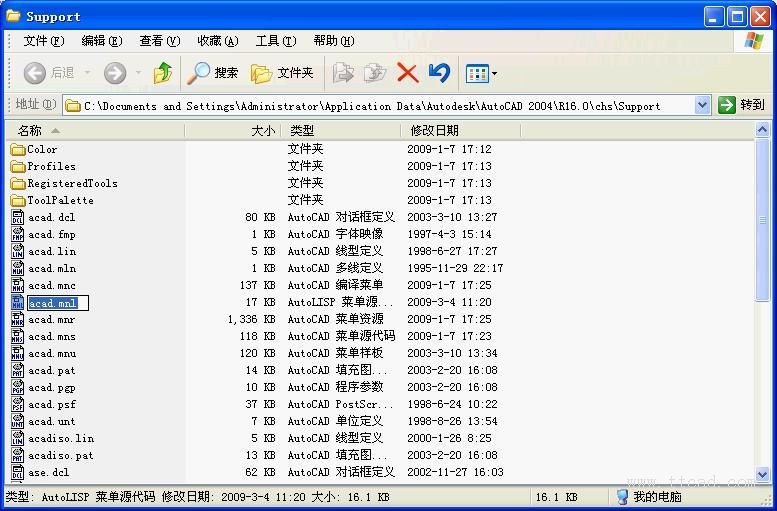777x511 pixels.
Task: Open the Views icon button
Action: point(477,74)
